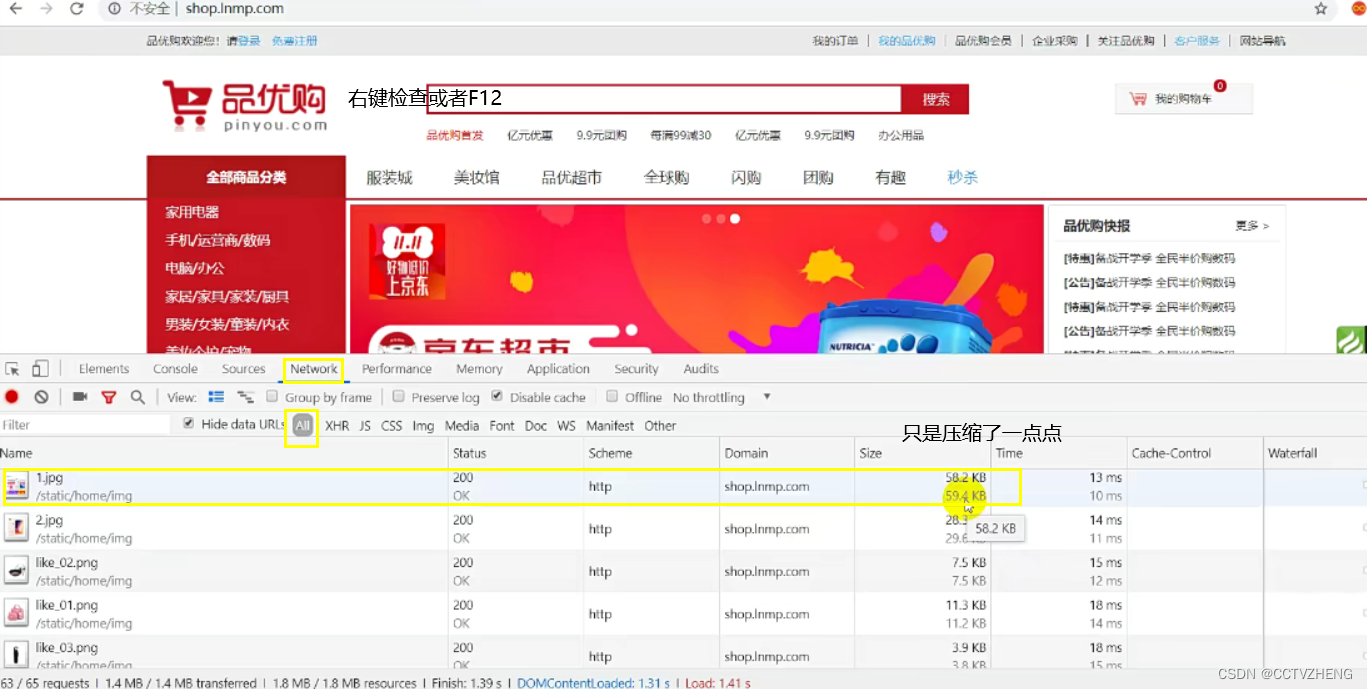Click the pinyou.com site logo
Screen dimensions: 1367x689
[246, 106]
